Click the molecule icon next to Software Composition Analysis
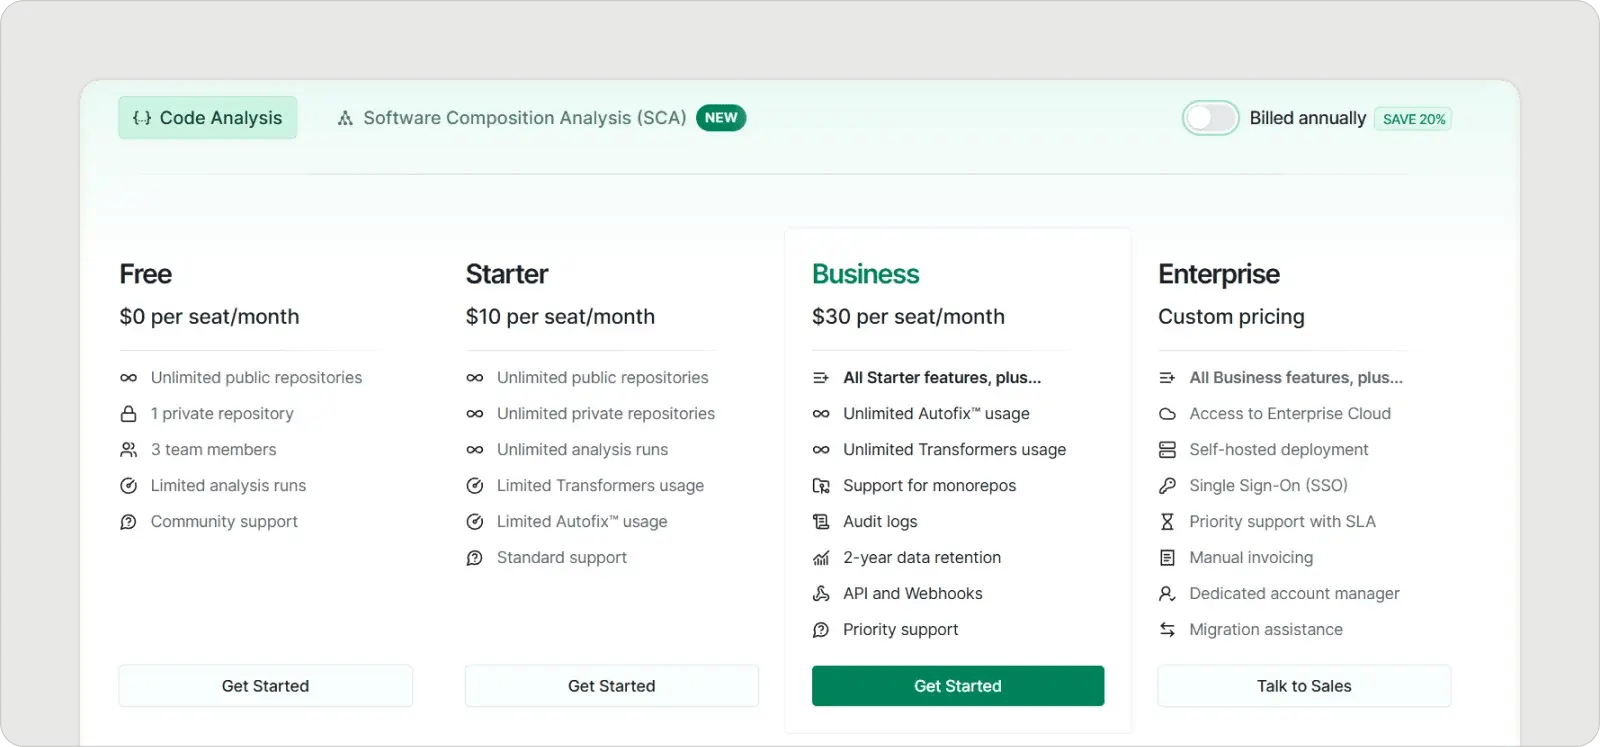The image size is (1600, 747). 344,117
